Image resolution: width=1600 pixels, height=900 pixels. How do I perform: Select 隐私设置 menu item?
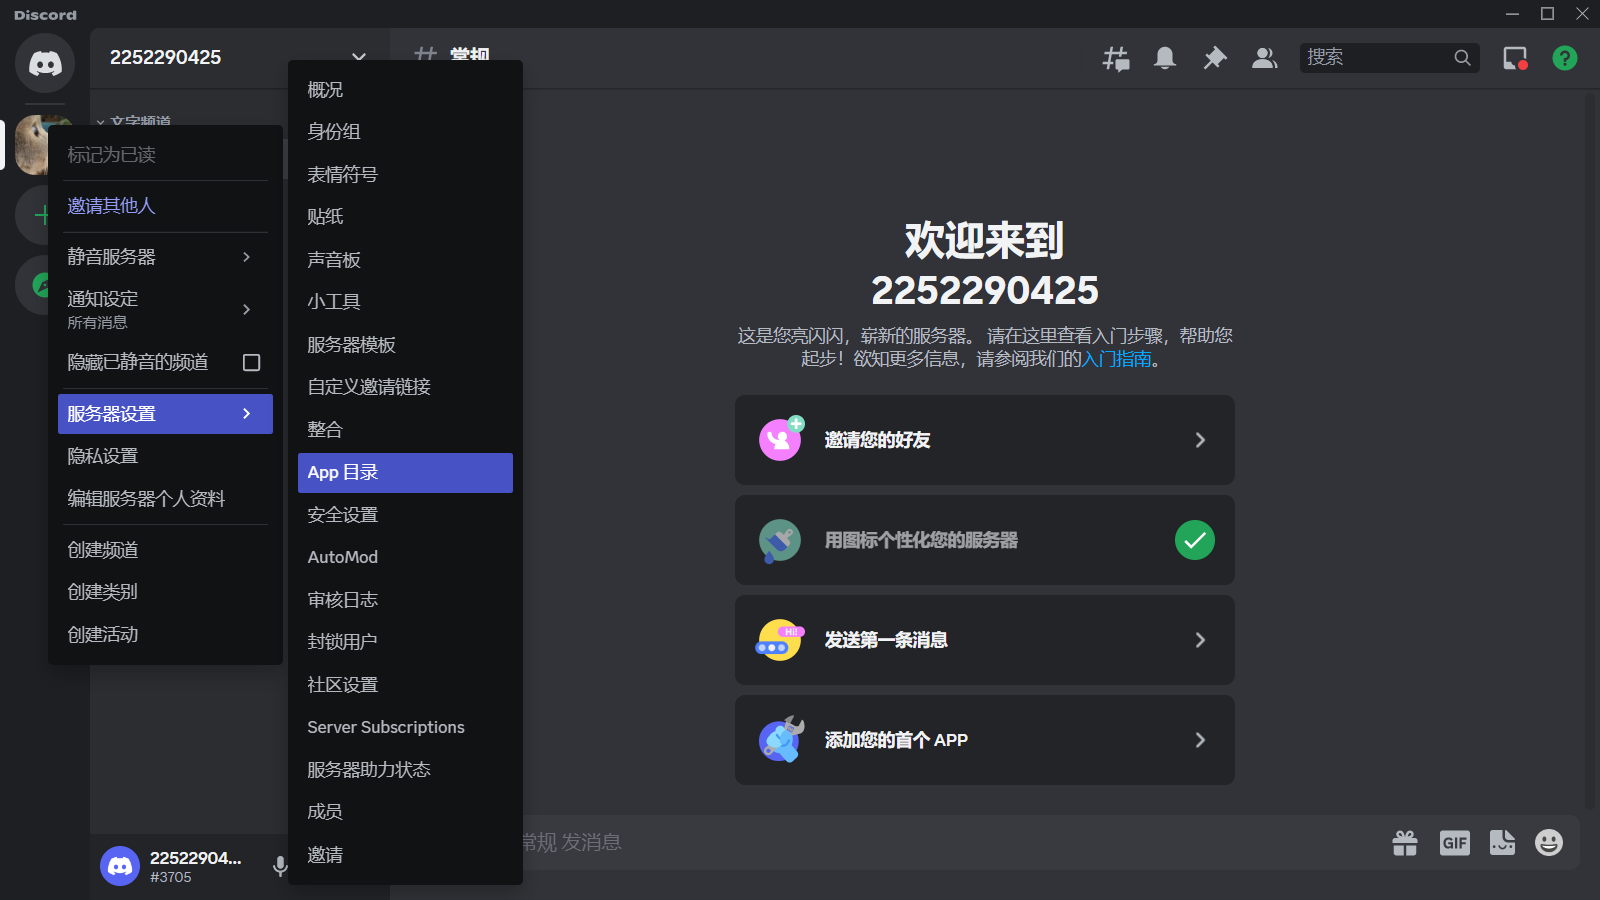pyautogui.click(x=165, y=456)
